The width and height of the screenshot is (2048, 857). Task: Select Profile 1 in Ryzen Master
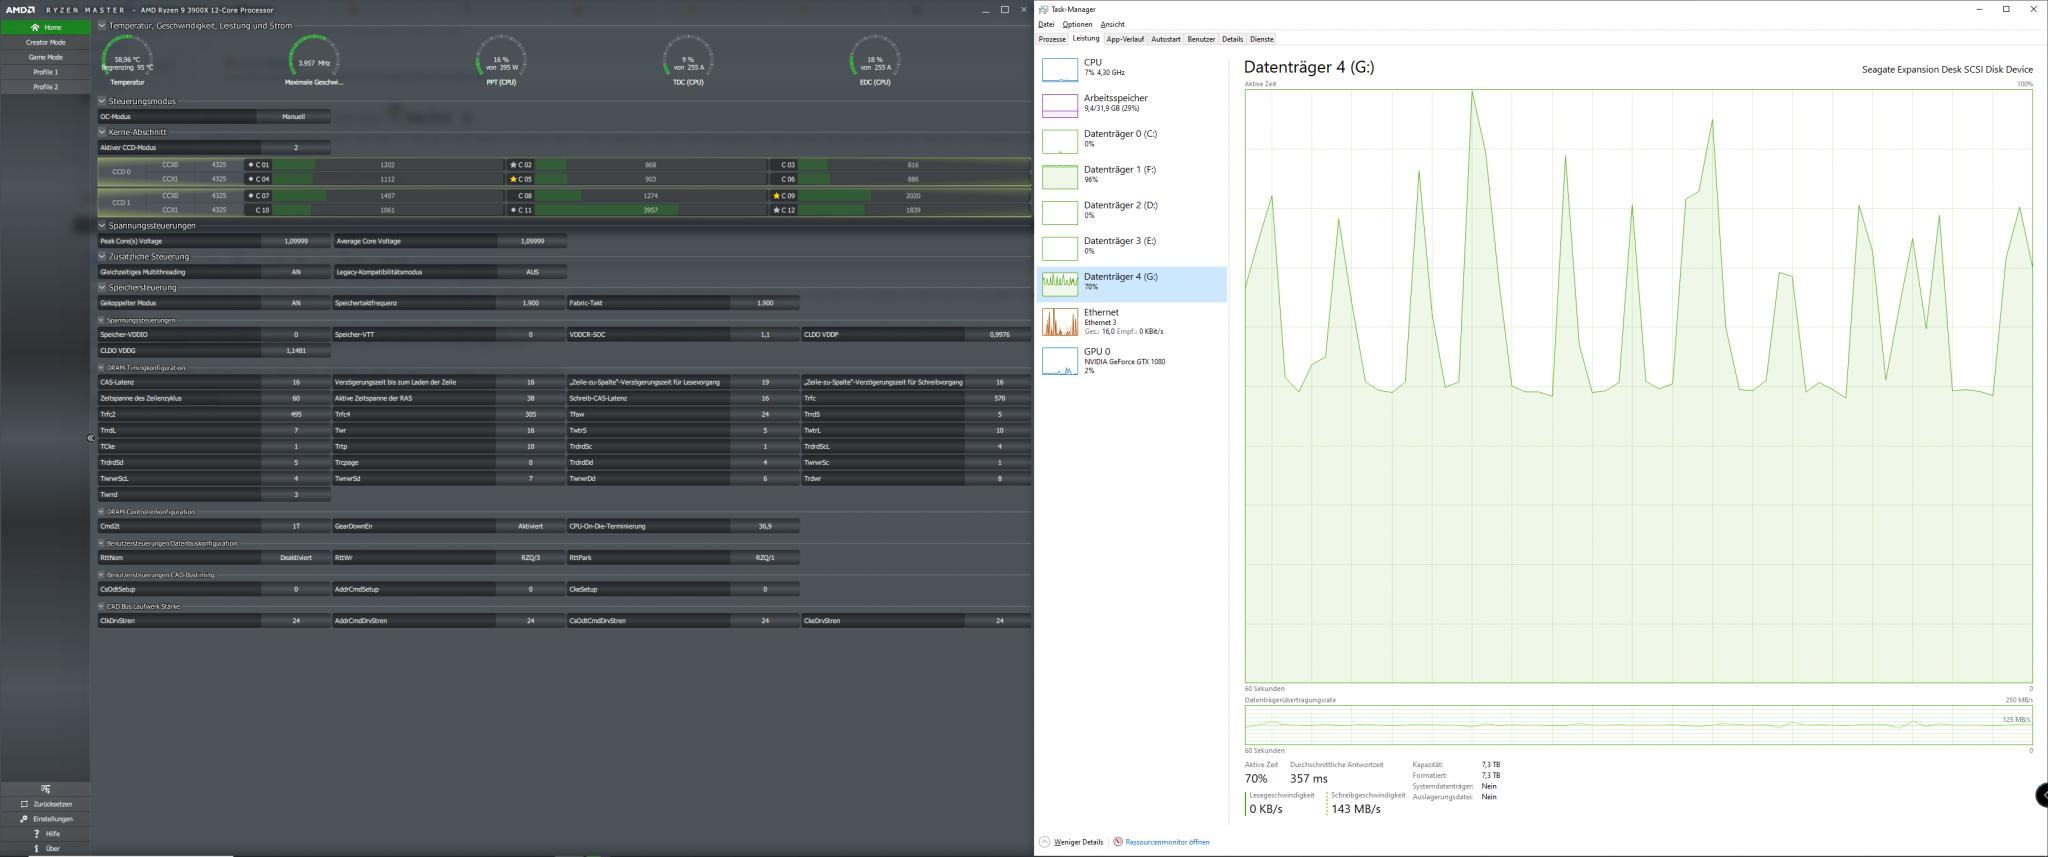tap(45, 72)
